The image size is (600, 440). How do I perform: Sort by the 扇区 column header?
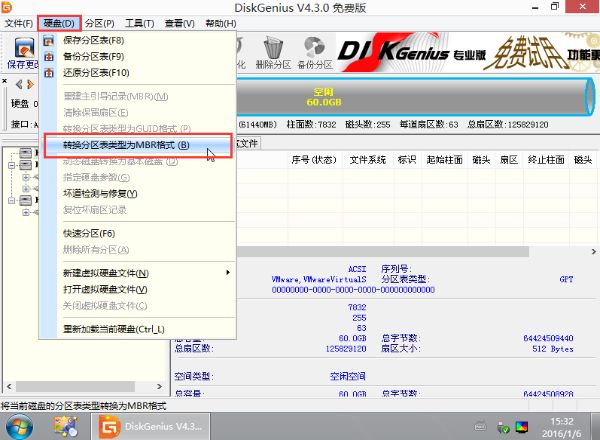coord(509,160)
